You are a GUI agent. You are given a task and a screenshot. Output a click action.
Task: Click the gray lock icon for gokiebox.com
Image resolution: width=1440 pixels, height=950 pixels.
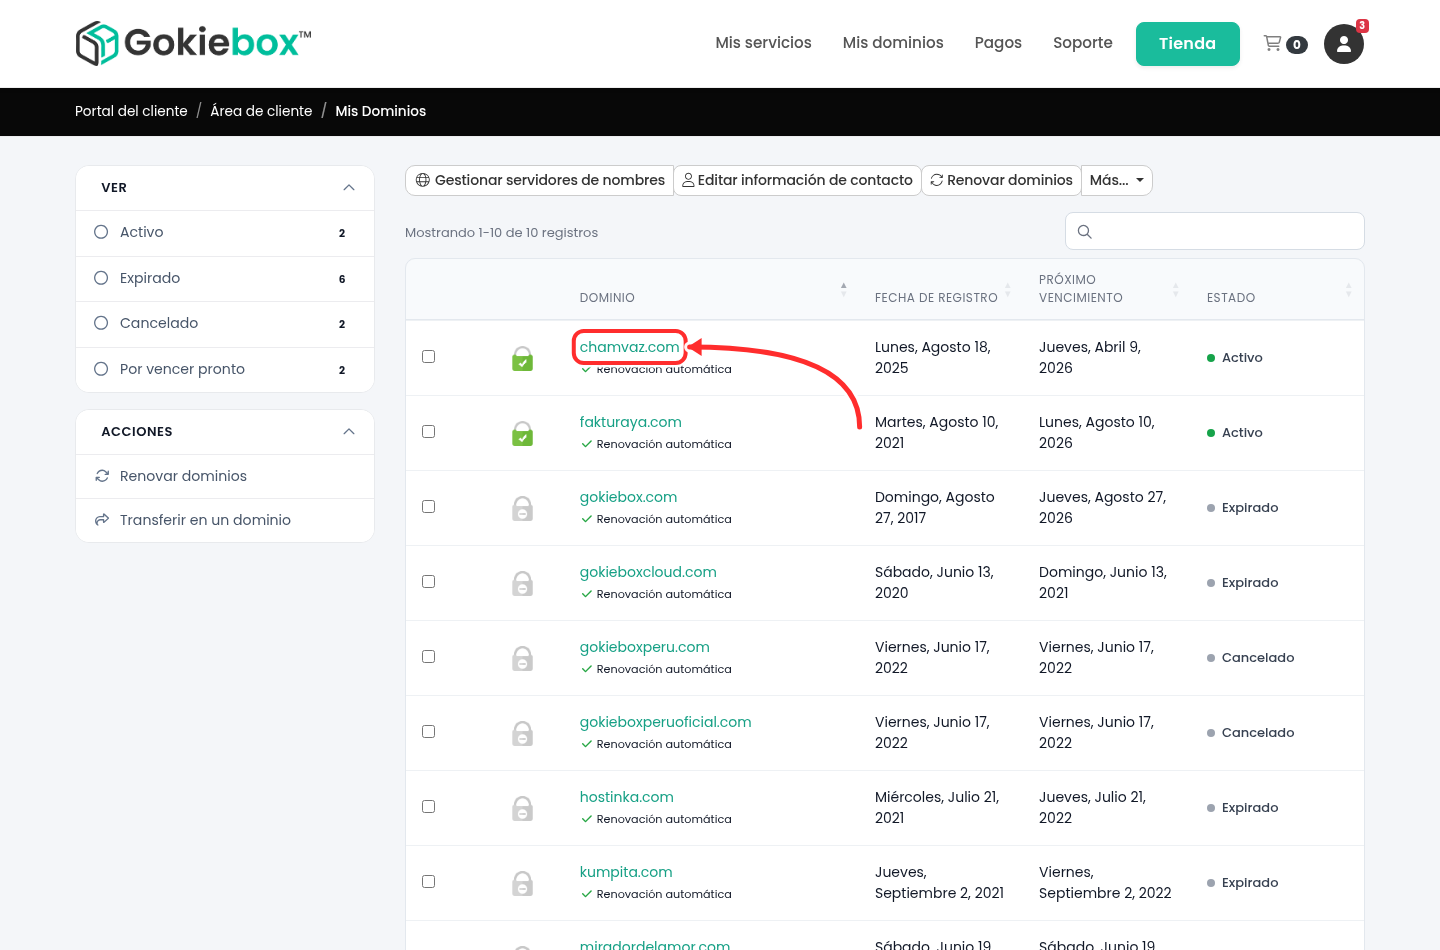(522, 508)
